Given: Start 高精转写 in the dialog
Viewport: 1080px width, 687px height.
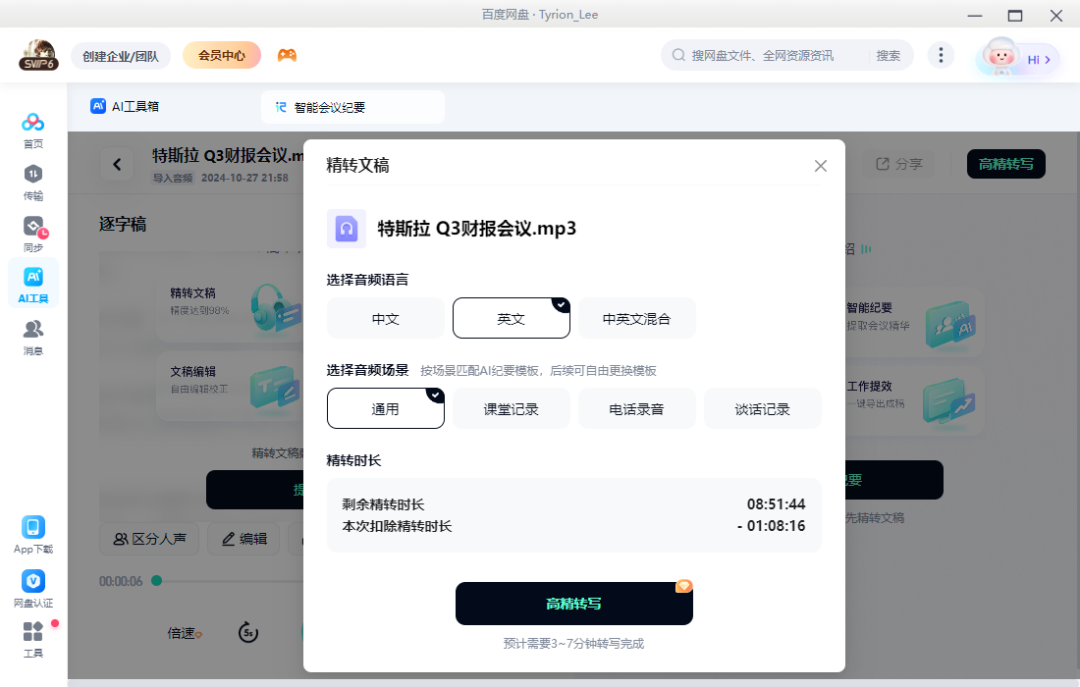Looking at the screenshot, I should (574, 604).
